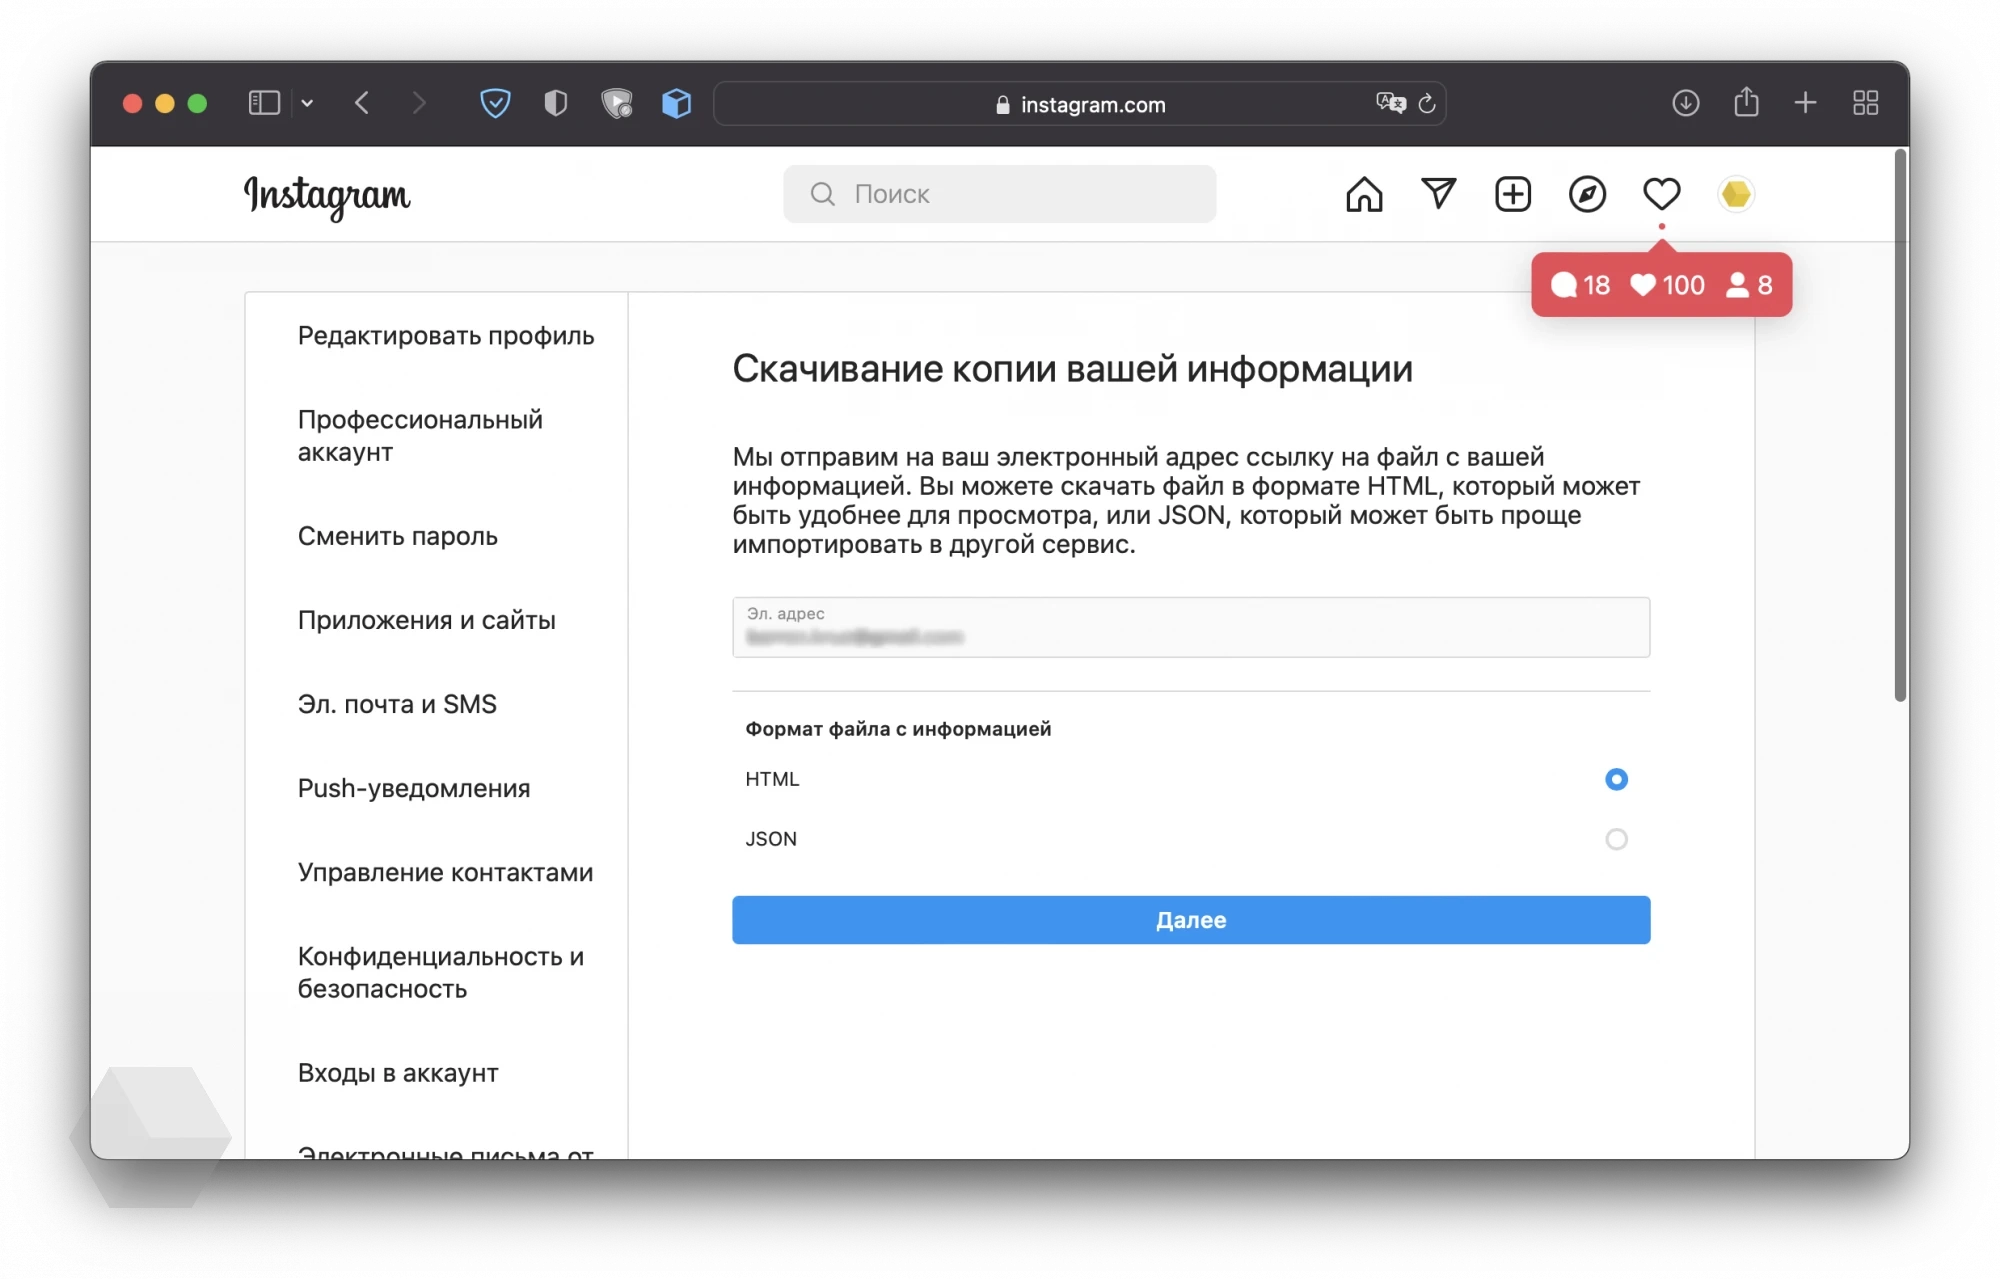Click the Далее button
Viewport: 2000px width, 1279px height.
point(1191,920)
